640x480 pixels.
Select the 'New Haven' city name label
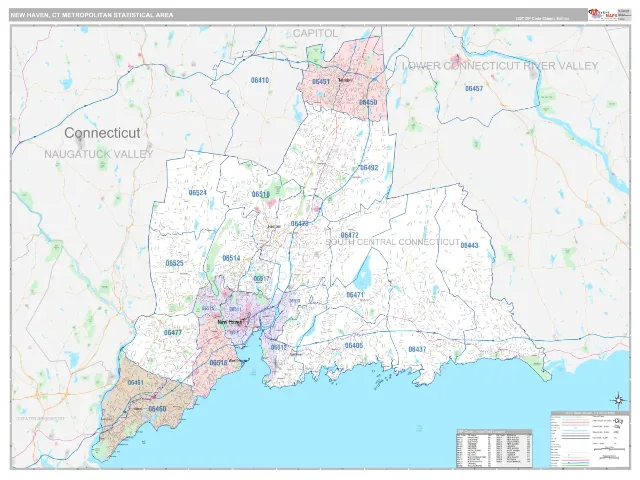click(230, 322)
